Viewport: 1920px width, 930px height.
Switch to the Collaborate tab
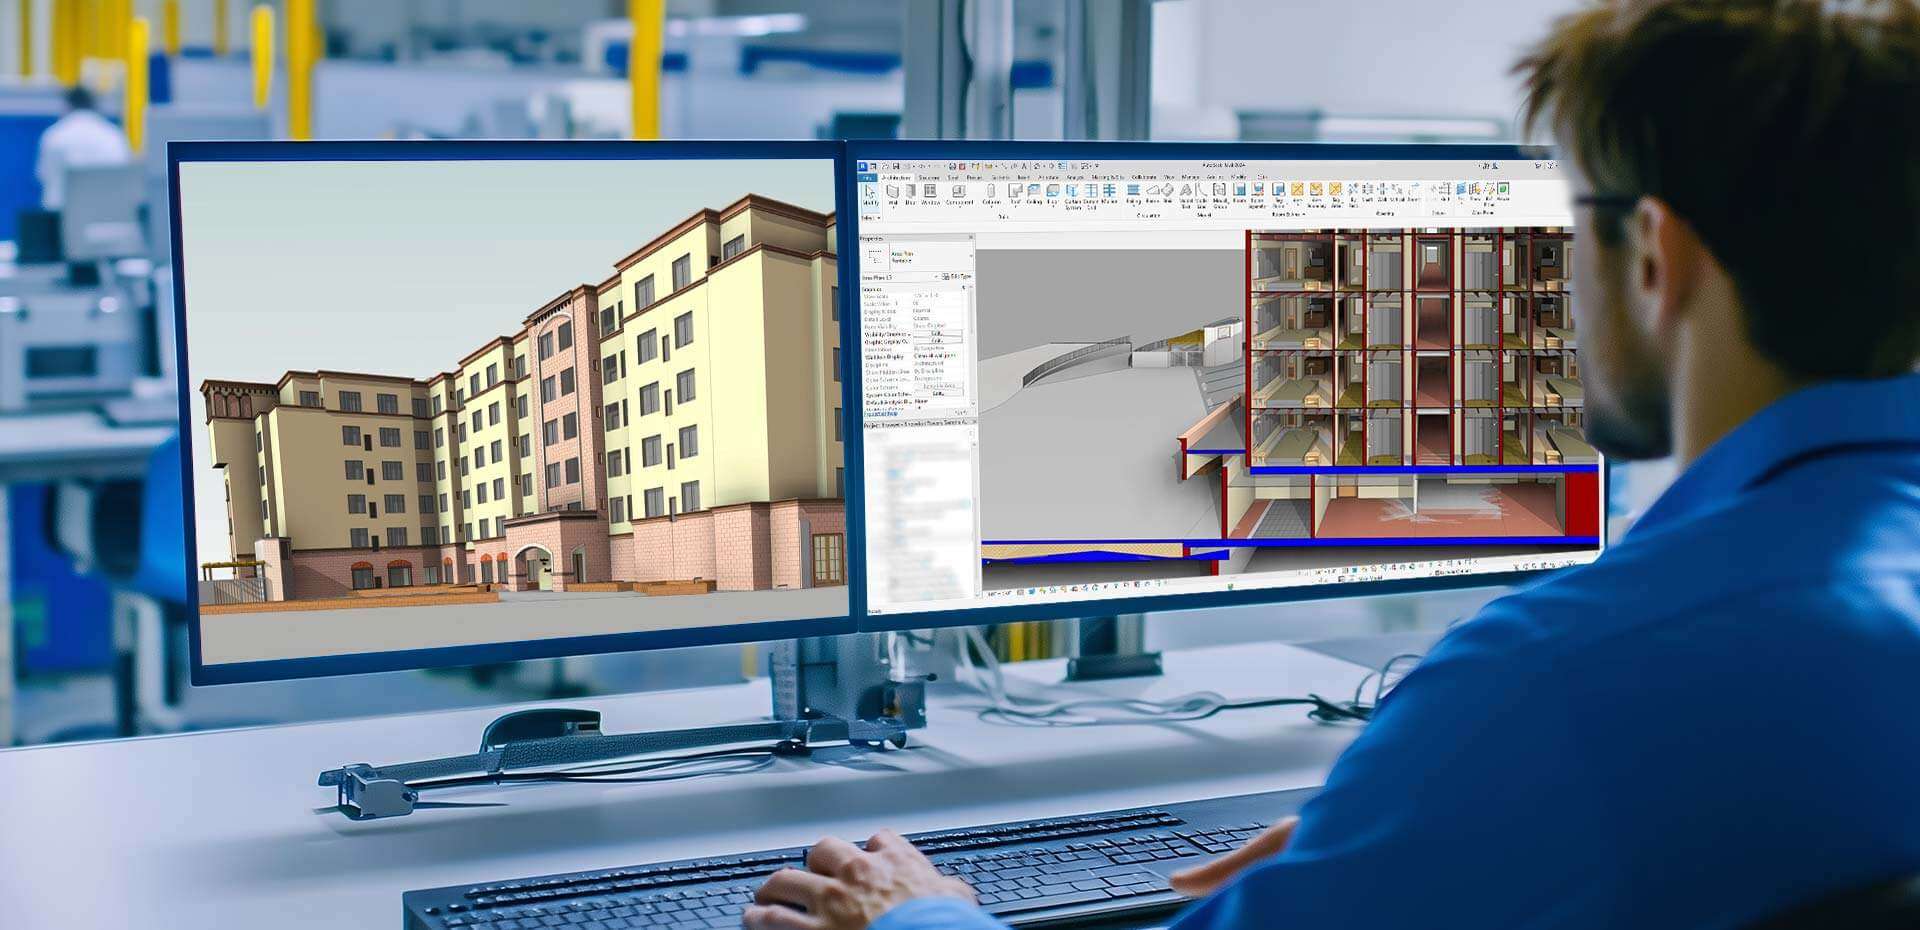(1144, 178)
